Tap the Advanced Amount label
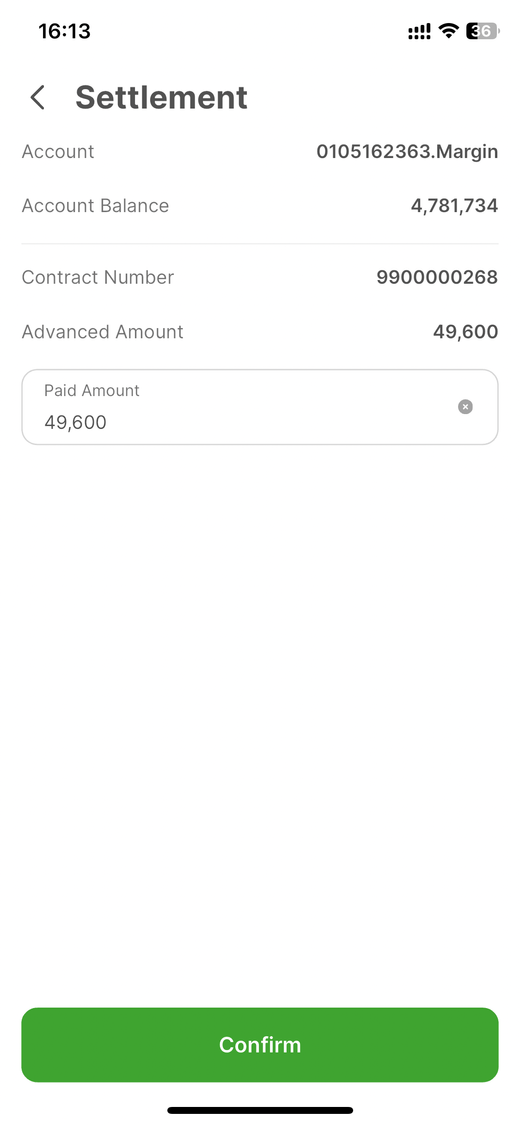 point(103,331)
